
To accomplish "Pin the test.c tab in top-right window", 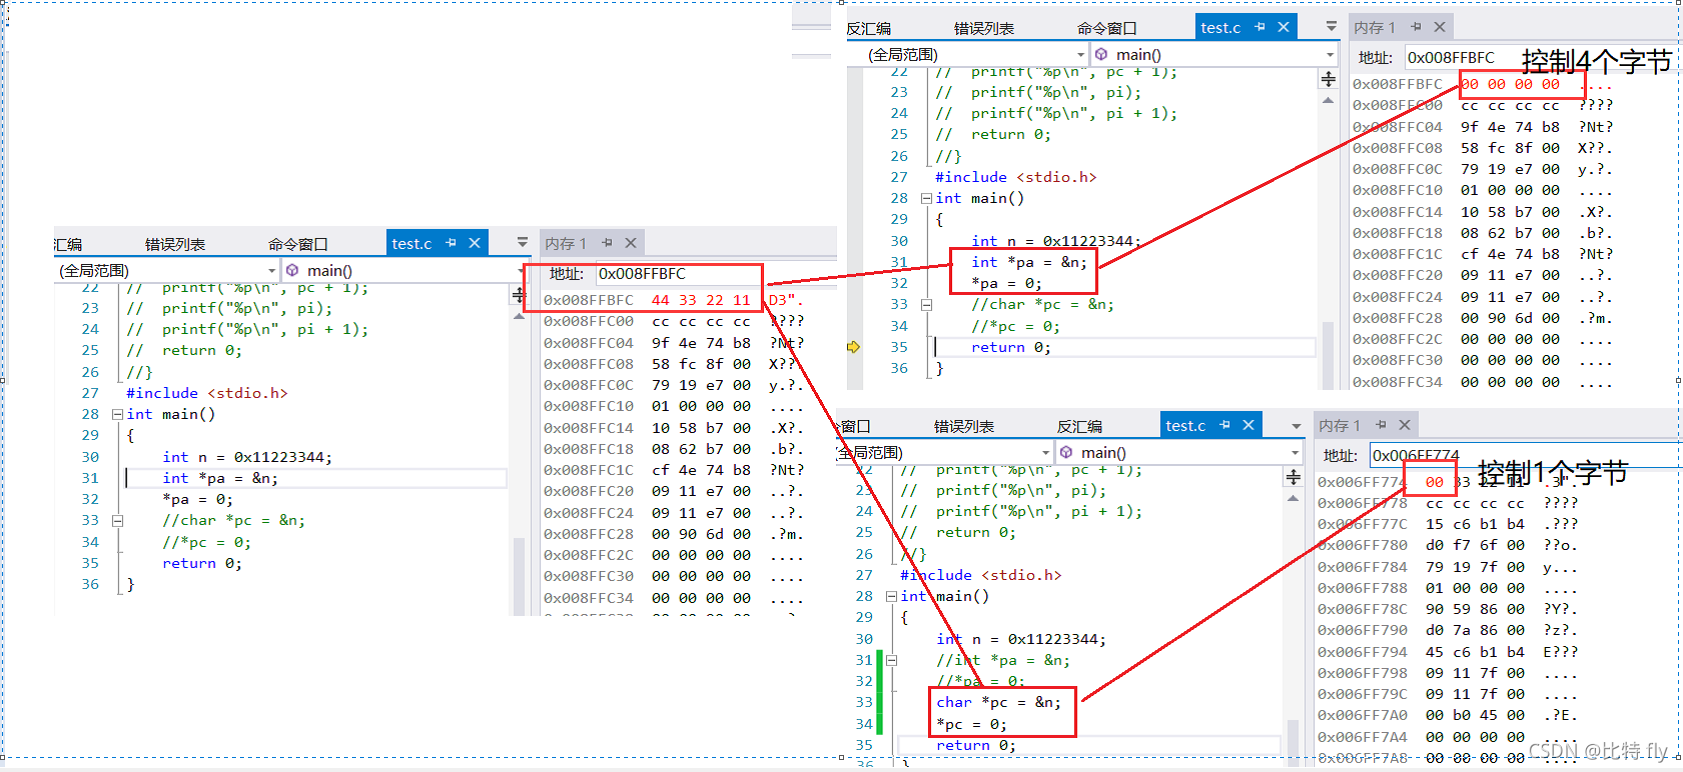I will [1260, 27].
